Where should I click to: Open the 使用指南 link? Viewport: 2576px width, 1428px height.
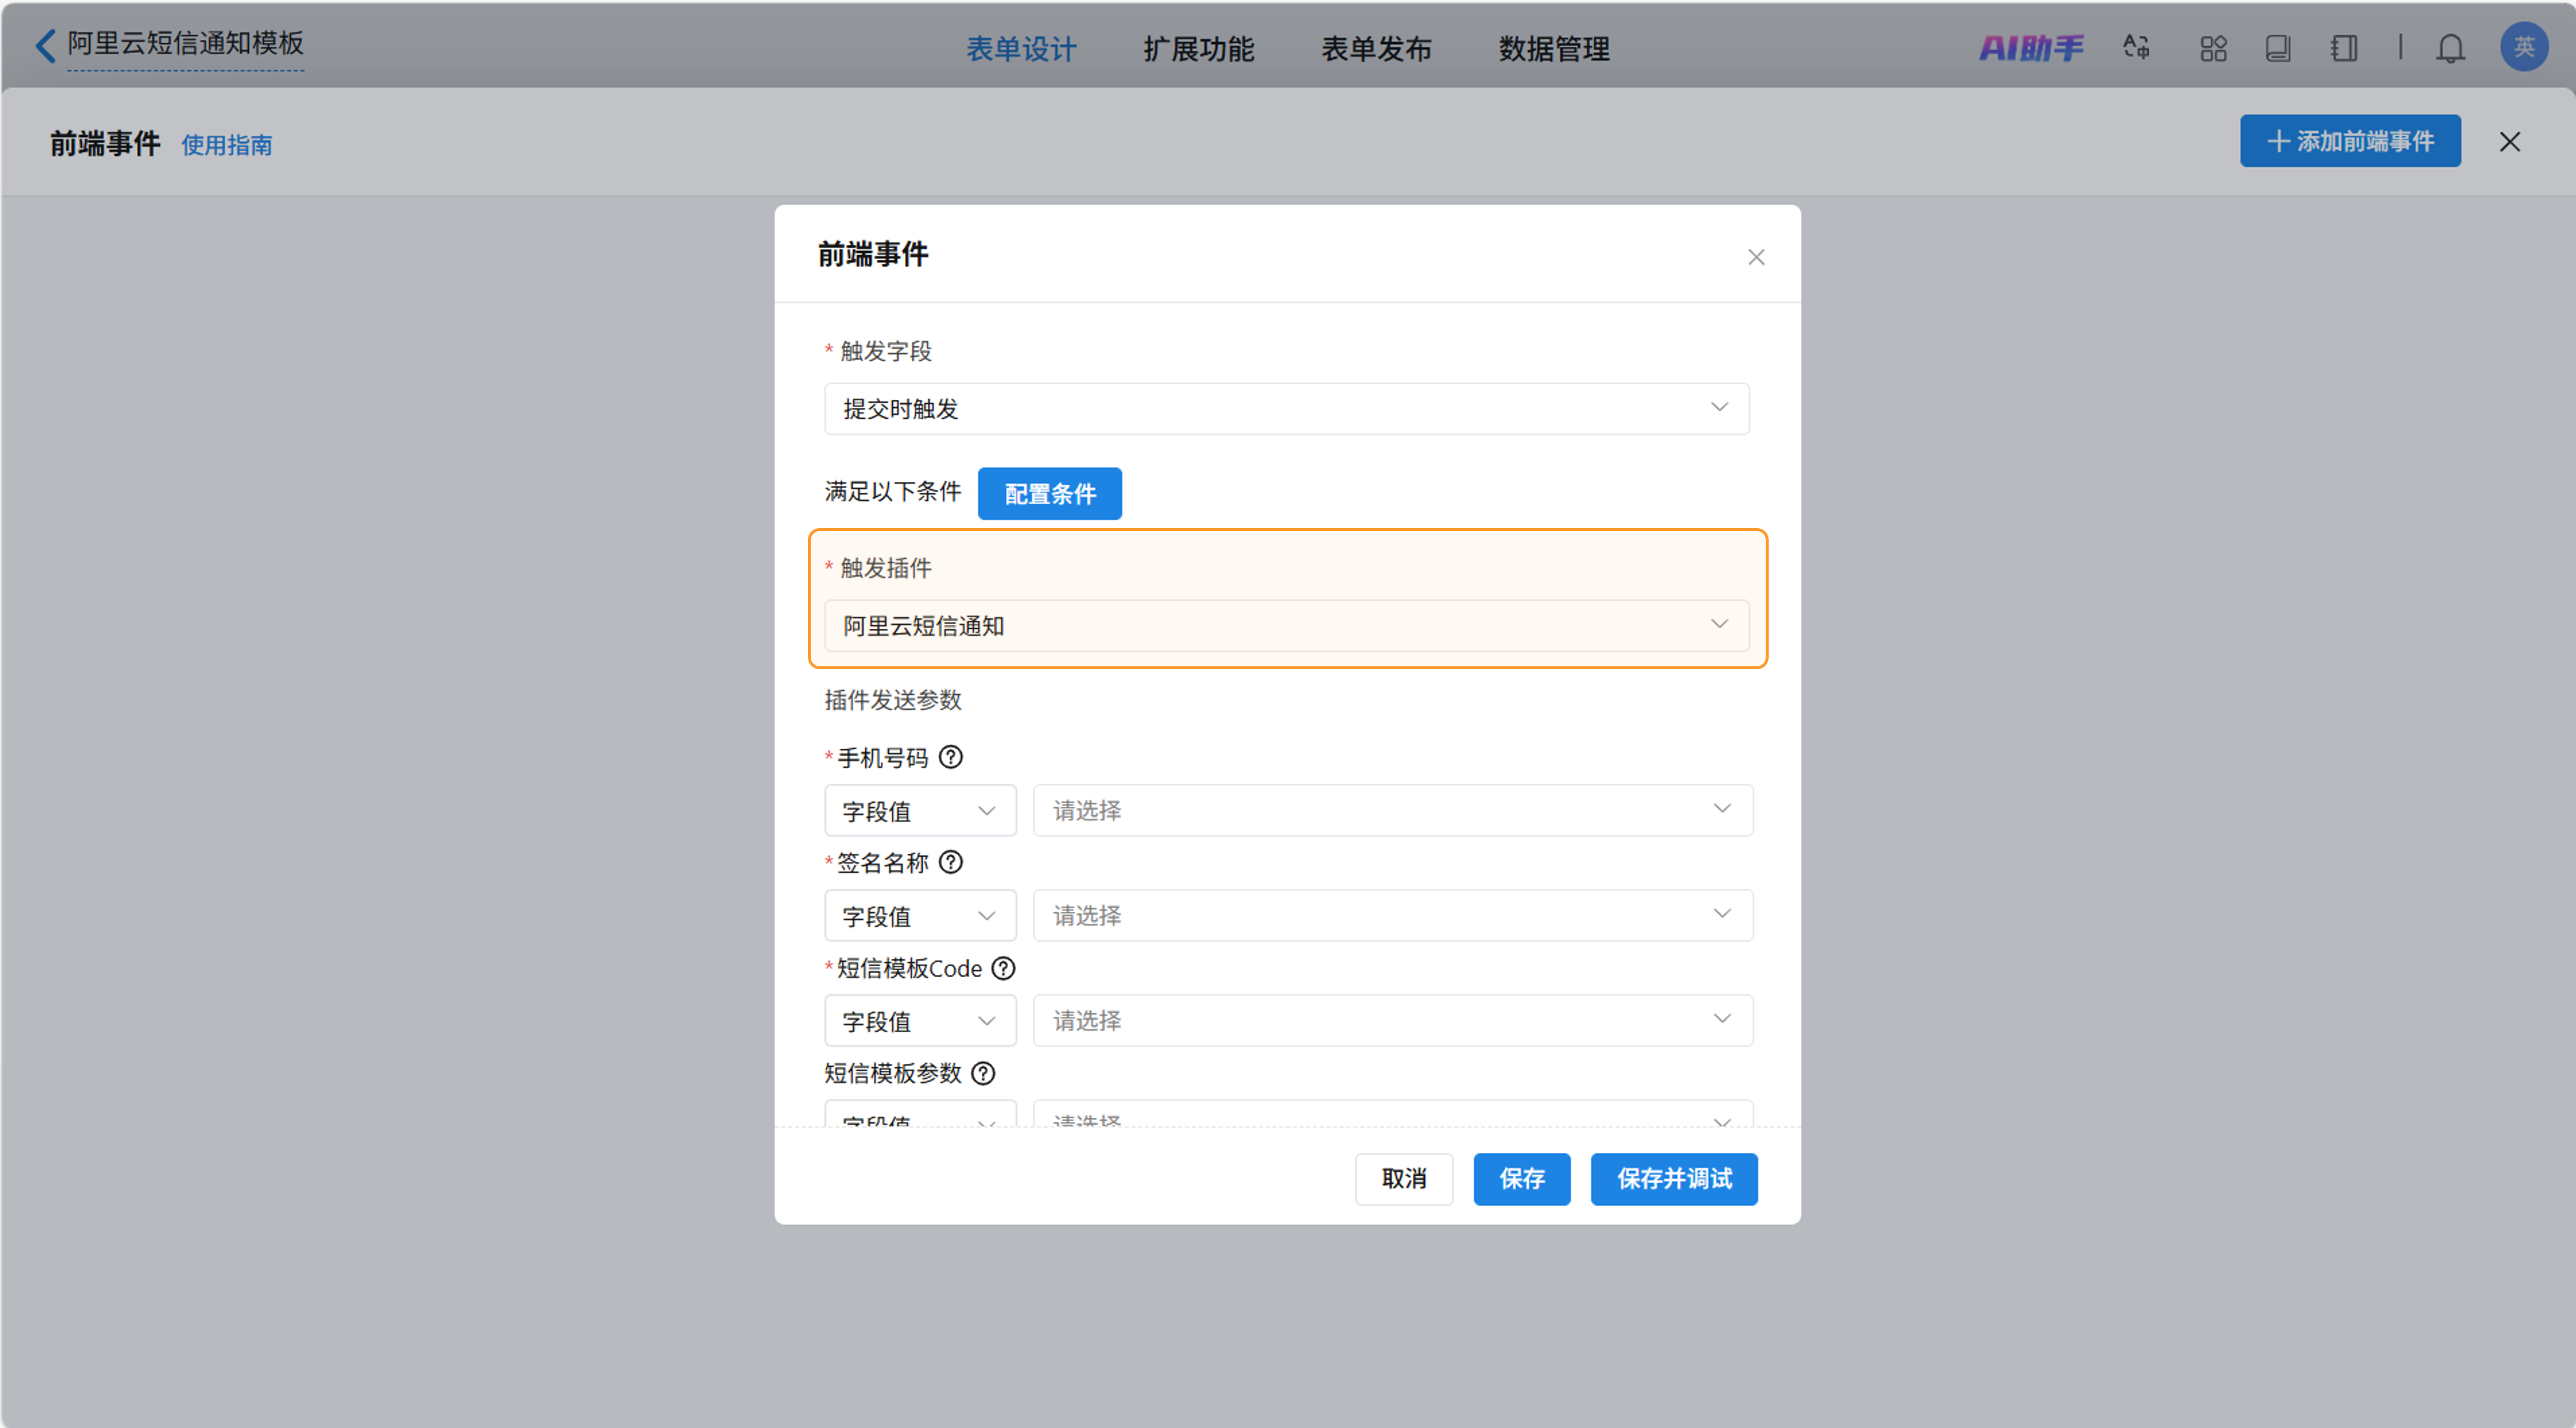[227, 146]
